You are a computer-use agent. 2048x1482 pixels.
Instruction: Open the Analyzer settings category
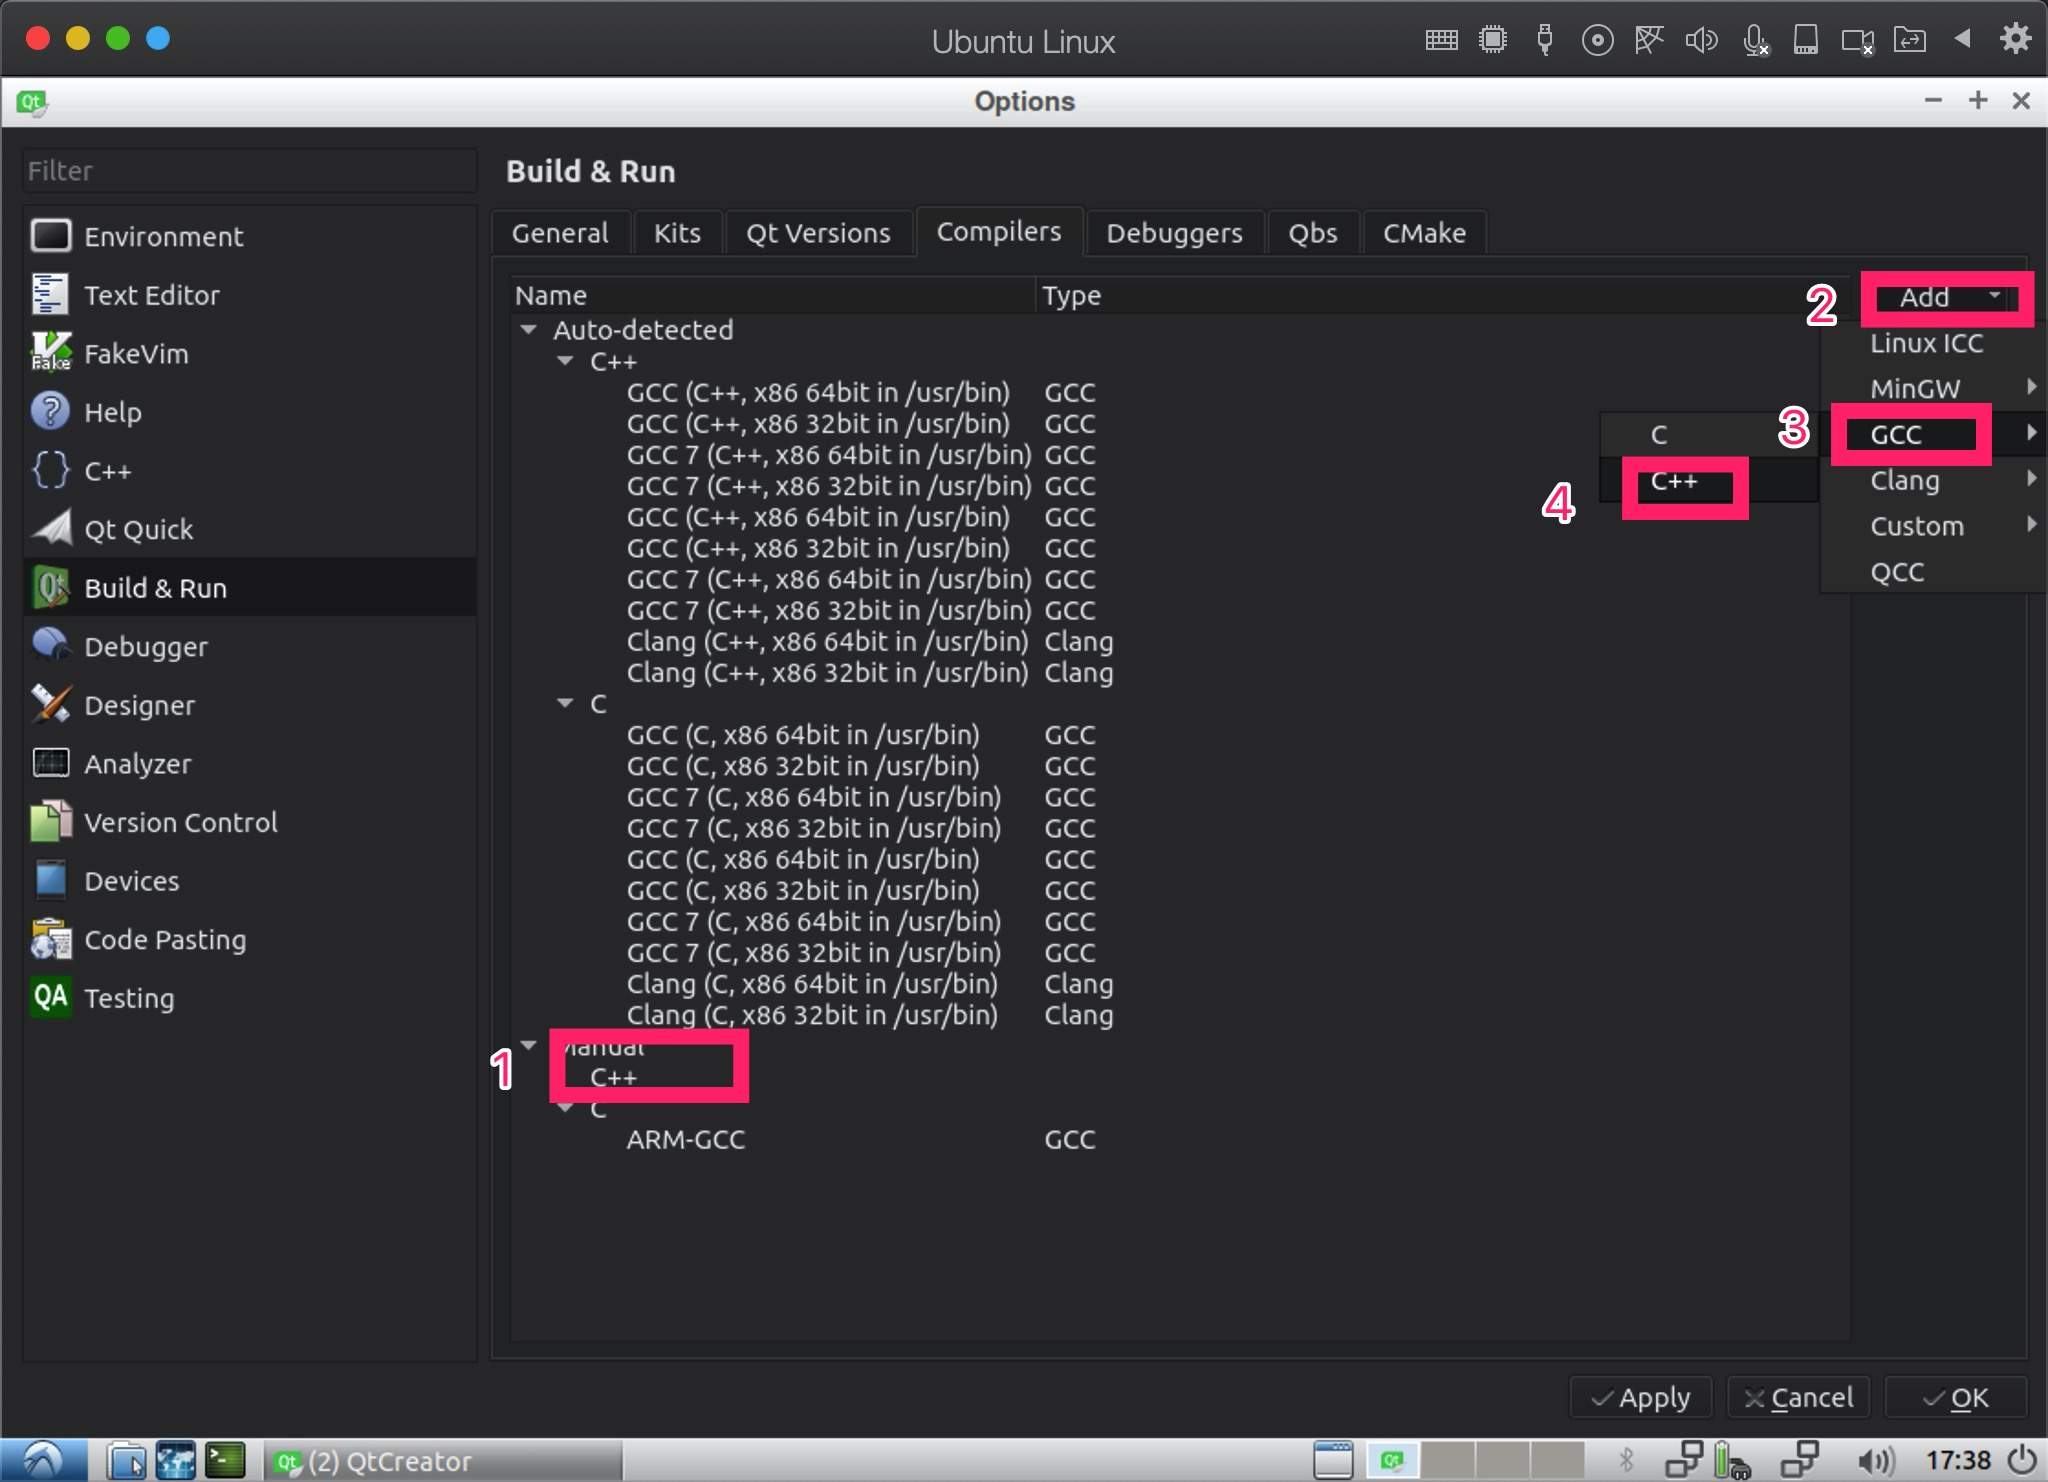pyautogui.click(x=250, y=763)
